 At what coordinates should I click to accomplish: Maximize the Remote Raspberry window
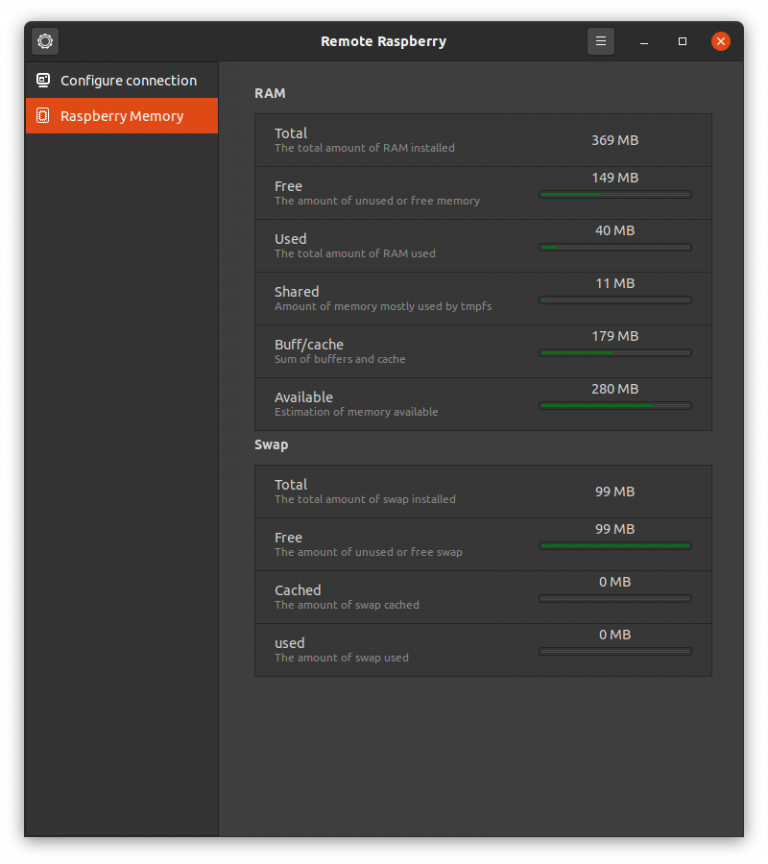682,41
